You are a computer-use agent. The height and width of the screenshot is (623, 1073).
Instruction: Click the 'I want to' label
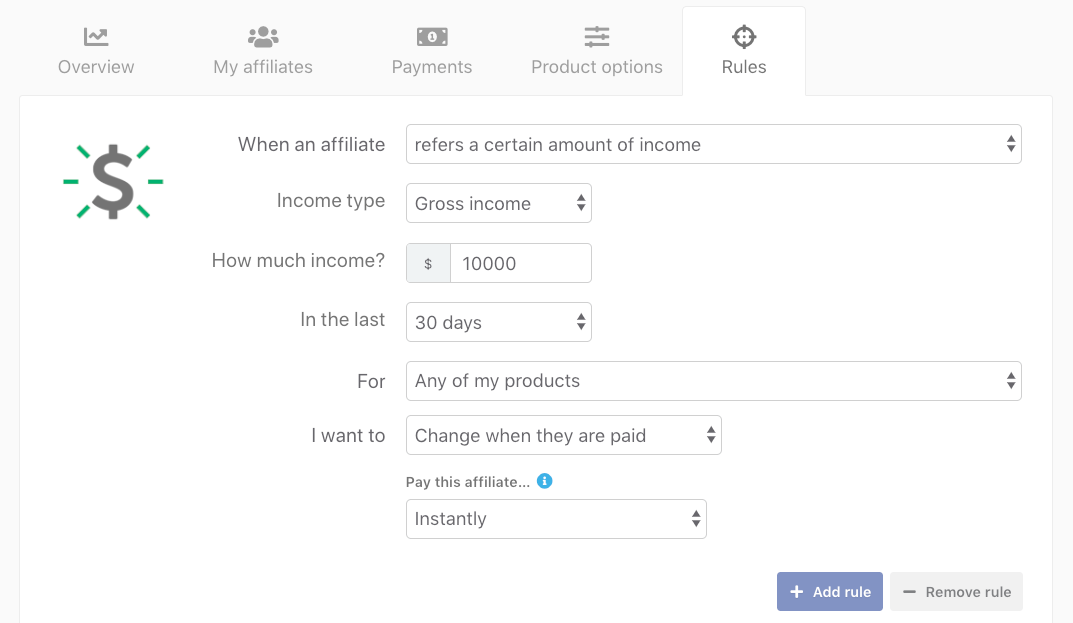(348, 435)
